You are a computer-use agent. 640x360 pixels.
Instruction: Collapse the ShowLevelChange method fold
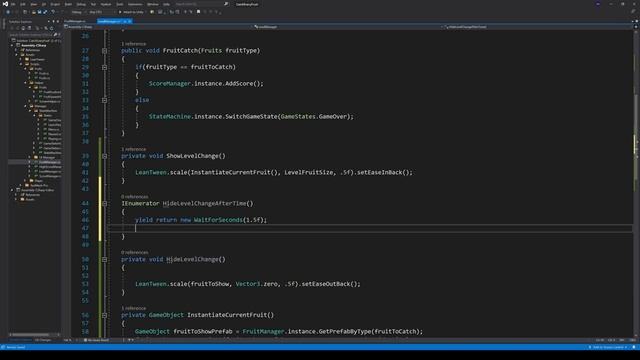click(x=104, y=156)
